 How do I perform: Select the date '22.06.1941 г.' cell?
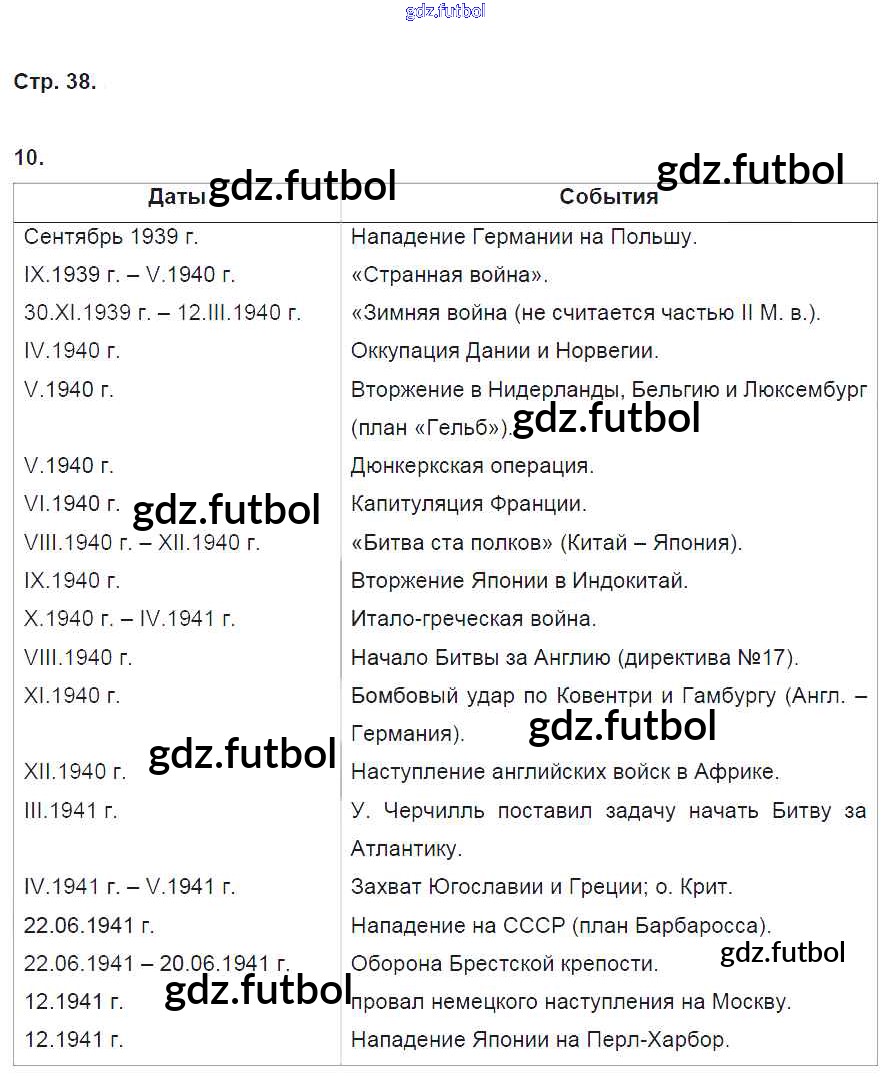click(89, 926)
